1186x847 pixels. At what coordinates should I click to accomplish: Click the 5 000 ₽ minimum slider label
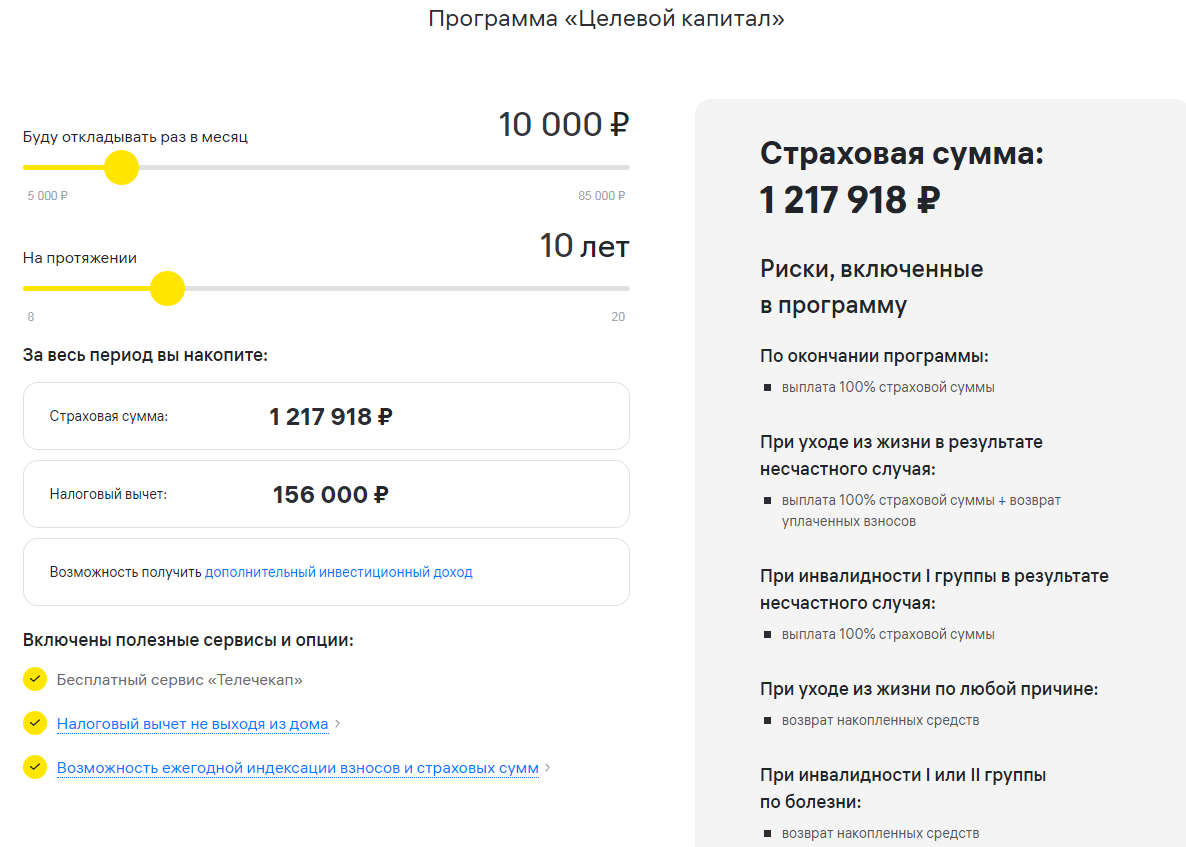coord(47,196)
